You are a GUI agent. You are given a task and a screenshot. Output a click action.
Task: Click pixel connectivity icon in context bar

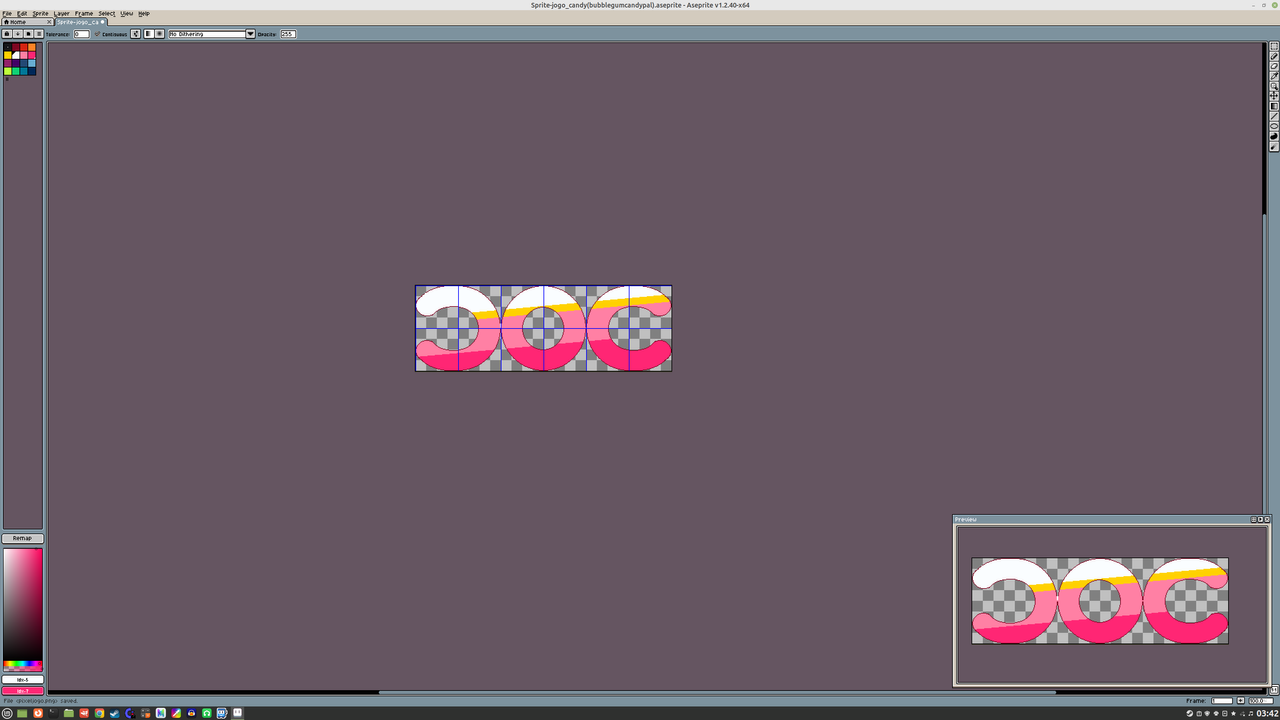135,34
